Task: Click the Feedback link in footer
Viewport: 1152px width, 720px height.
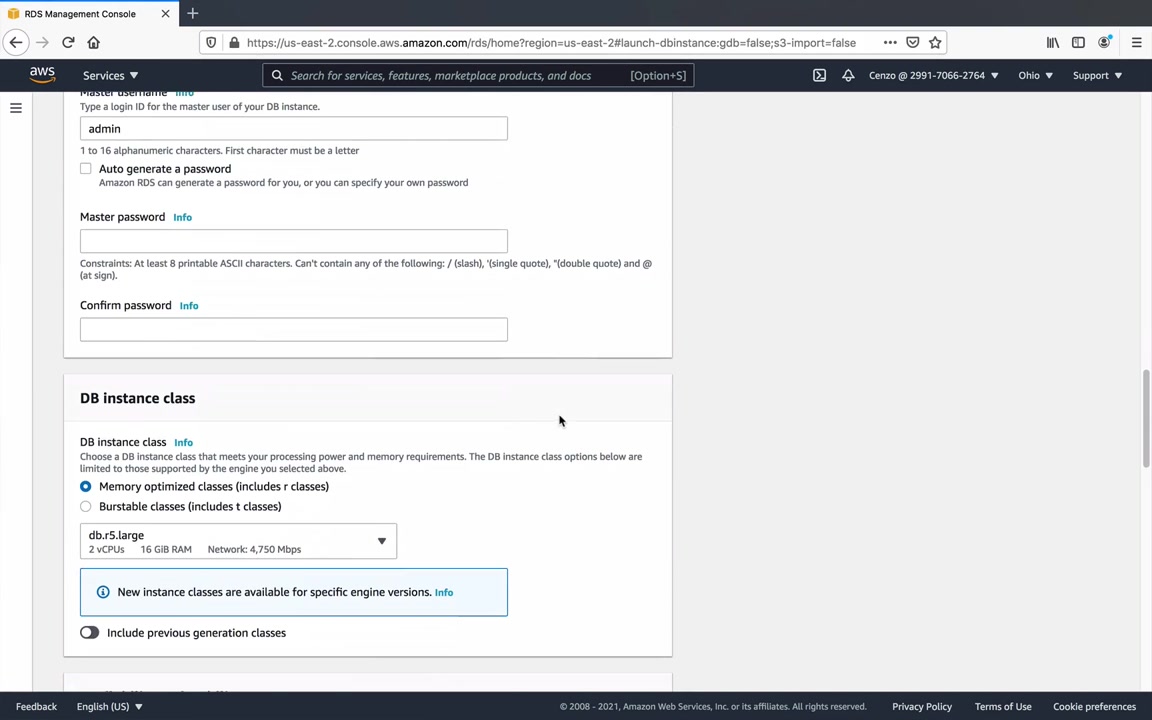Action: coord(36,706)
